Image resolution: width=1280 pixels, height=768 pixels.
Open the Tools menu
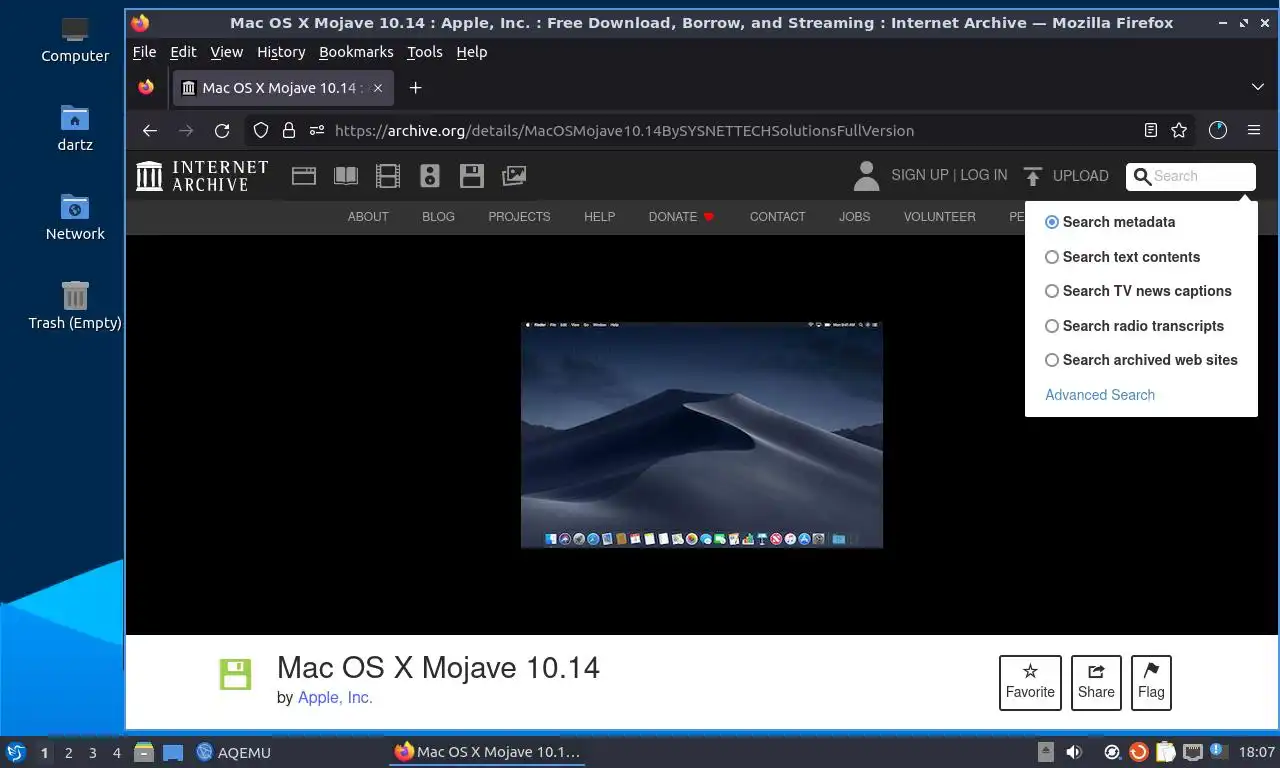point(424,52)
